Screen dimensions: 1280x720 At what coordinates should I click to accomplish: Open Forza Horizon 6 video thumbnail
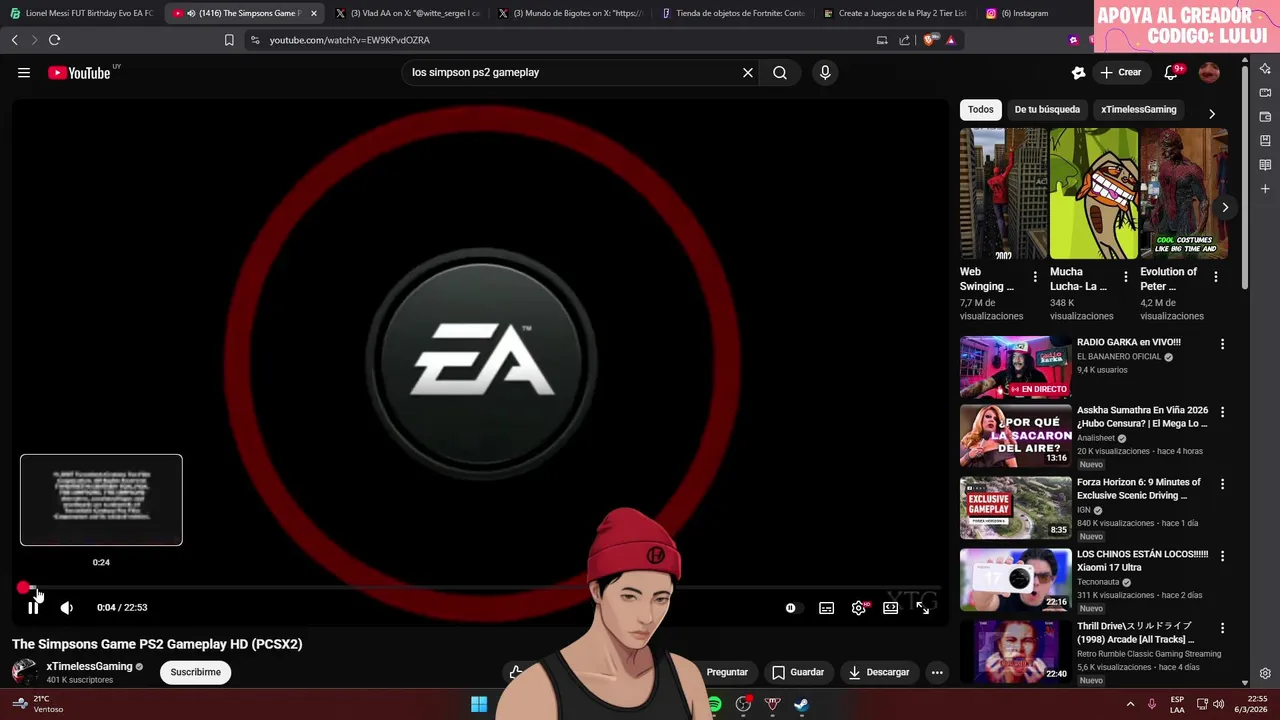[1015, 508]
